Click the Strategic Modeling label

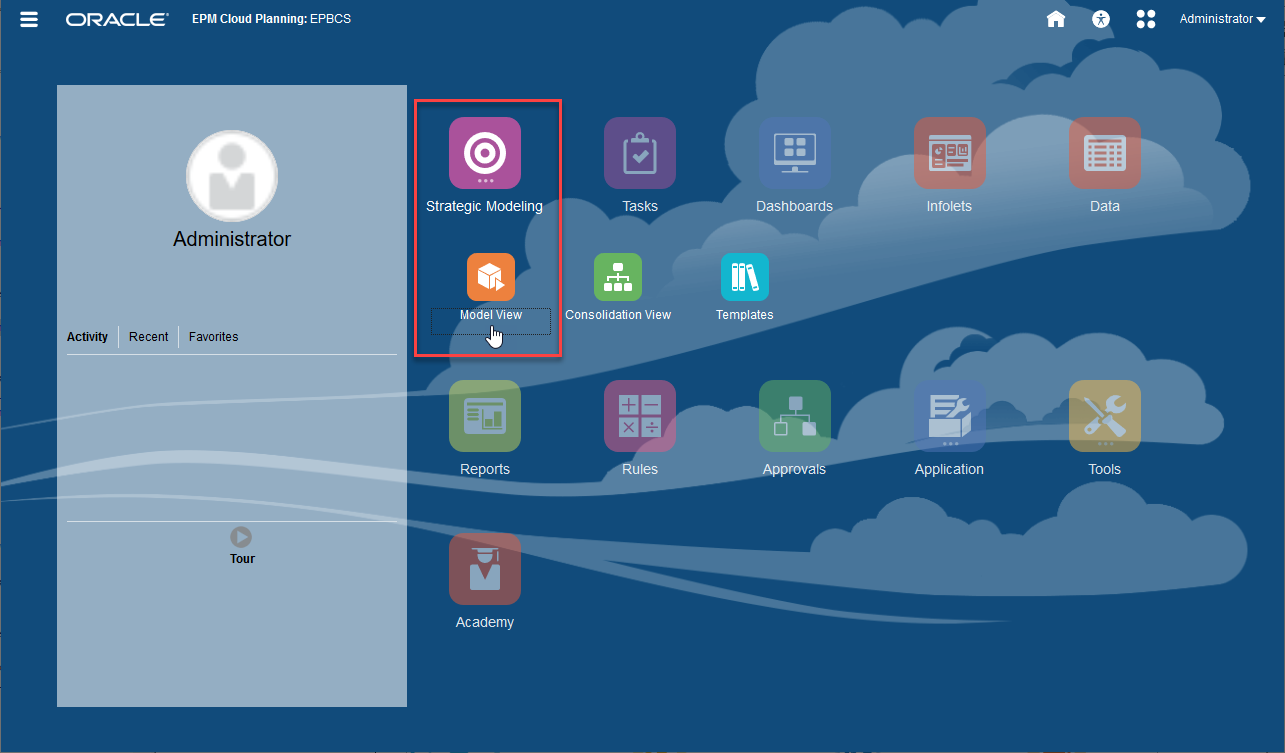[x=485, y=206]
